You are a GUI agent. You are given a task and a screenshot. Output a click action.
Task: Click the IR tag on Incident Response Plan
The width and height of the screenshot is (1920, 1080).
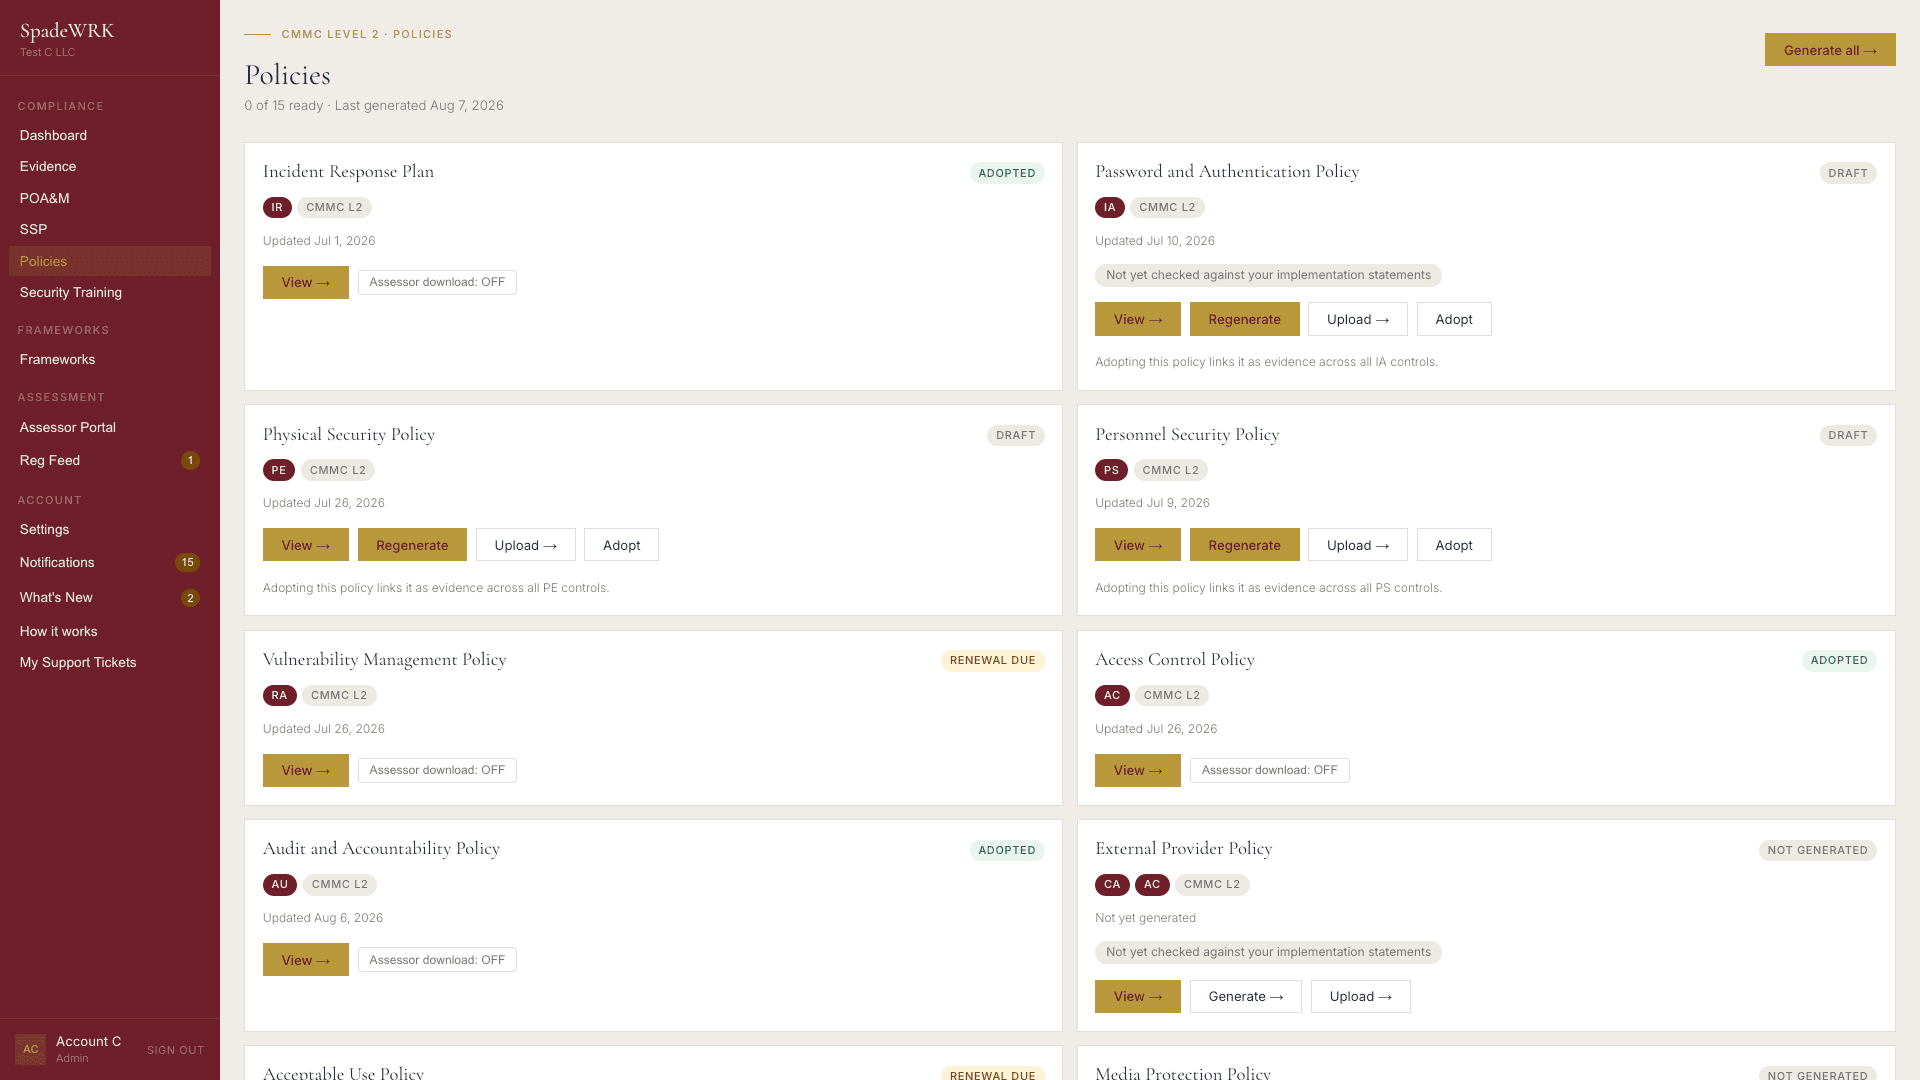[x=277, y=208]
